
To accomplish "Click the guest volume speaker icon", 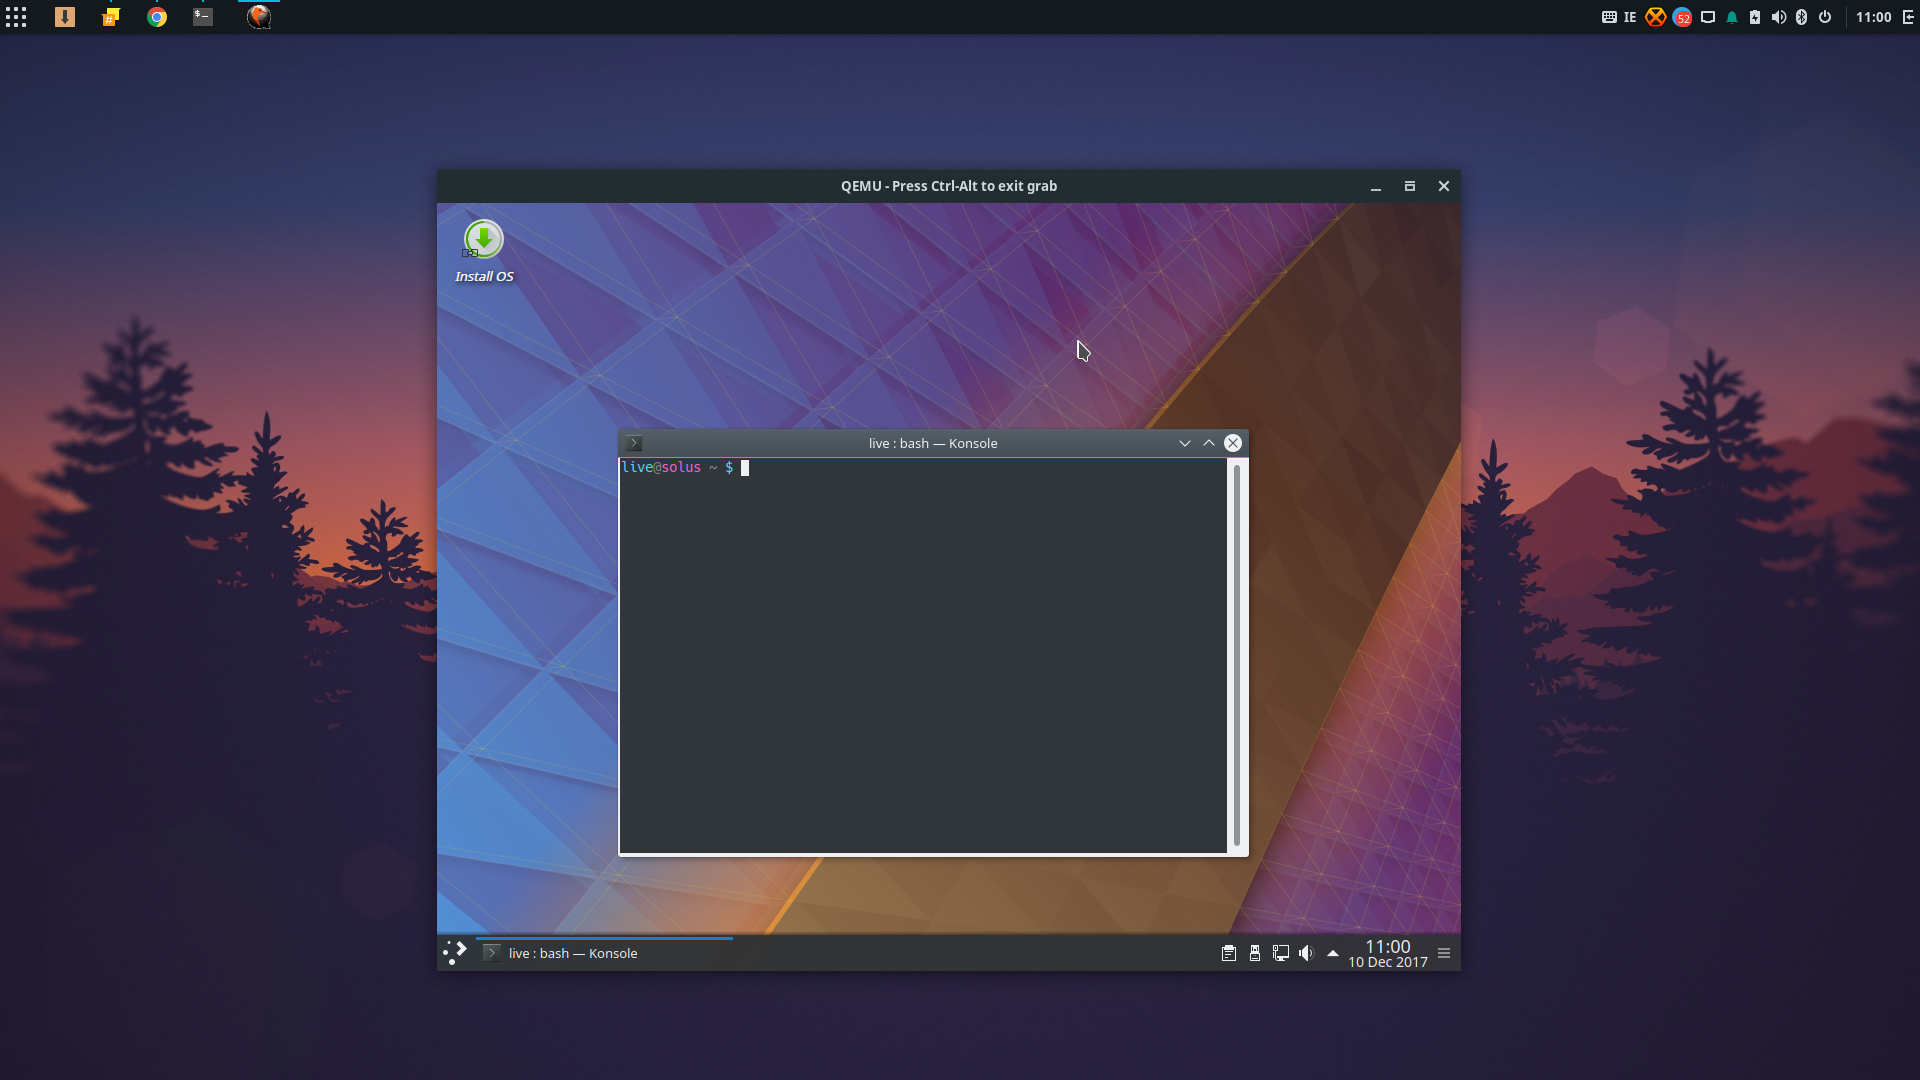I will click(1306, 953).
